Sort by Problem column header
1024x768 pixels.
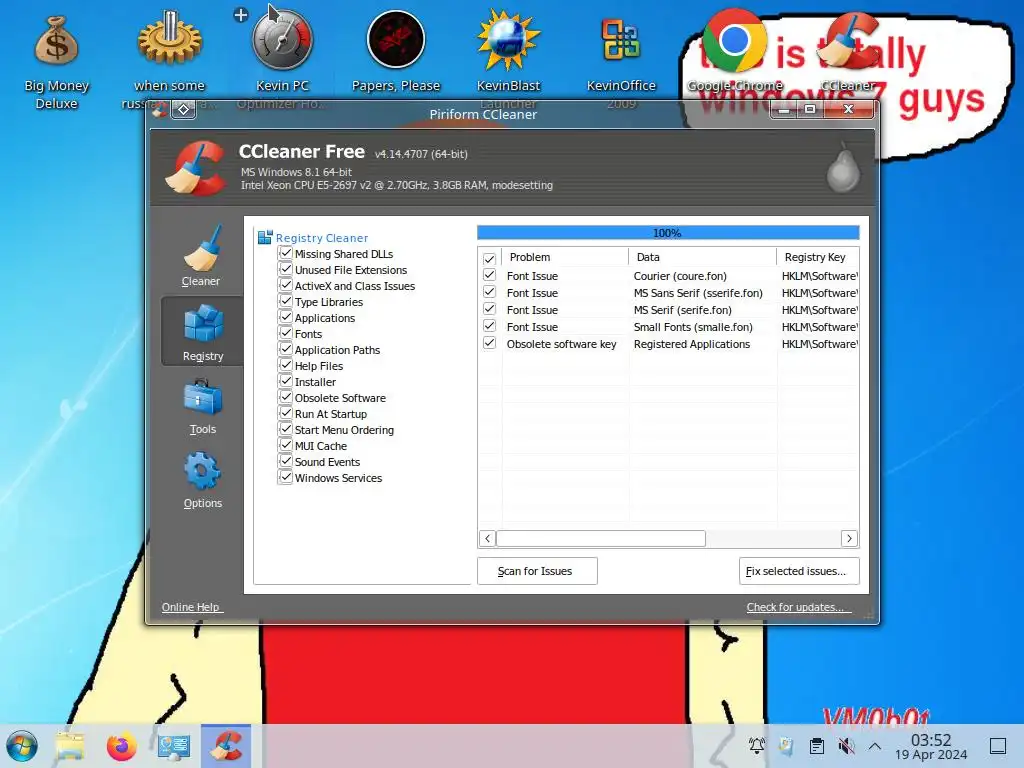[x=565, y=257]
